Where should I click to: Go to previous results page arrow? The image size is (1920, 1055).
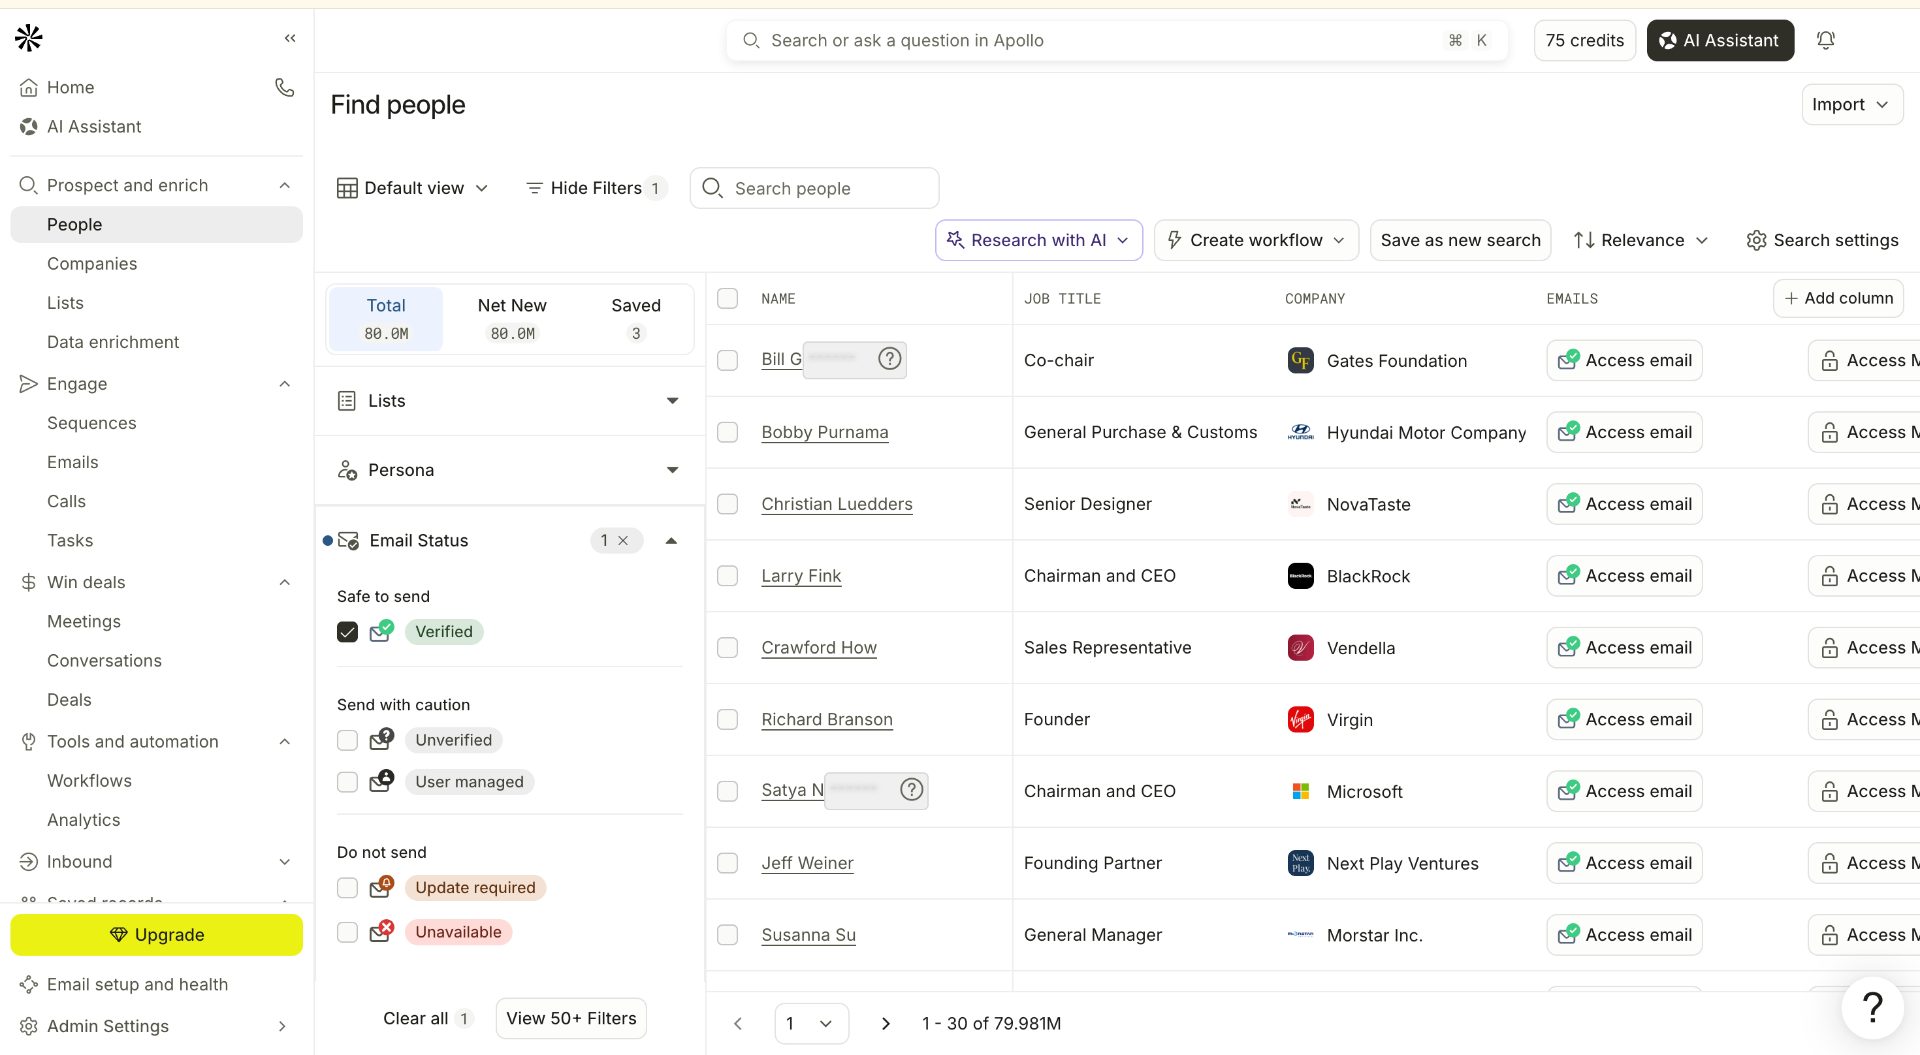pyautogui.click(x=738, y=1023)
